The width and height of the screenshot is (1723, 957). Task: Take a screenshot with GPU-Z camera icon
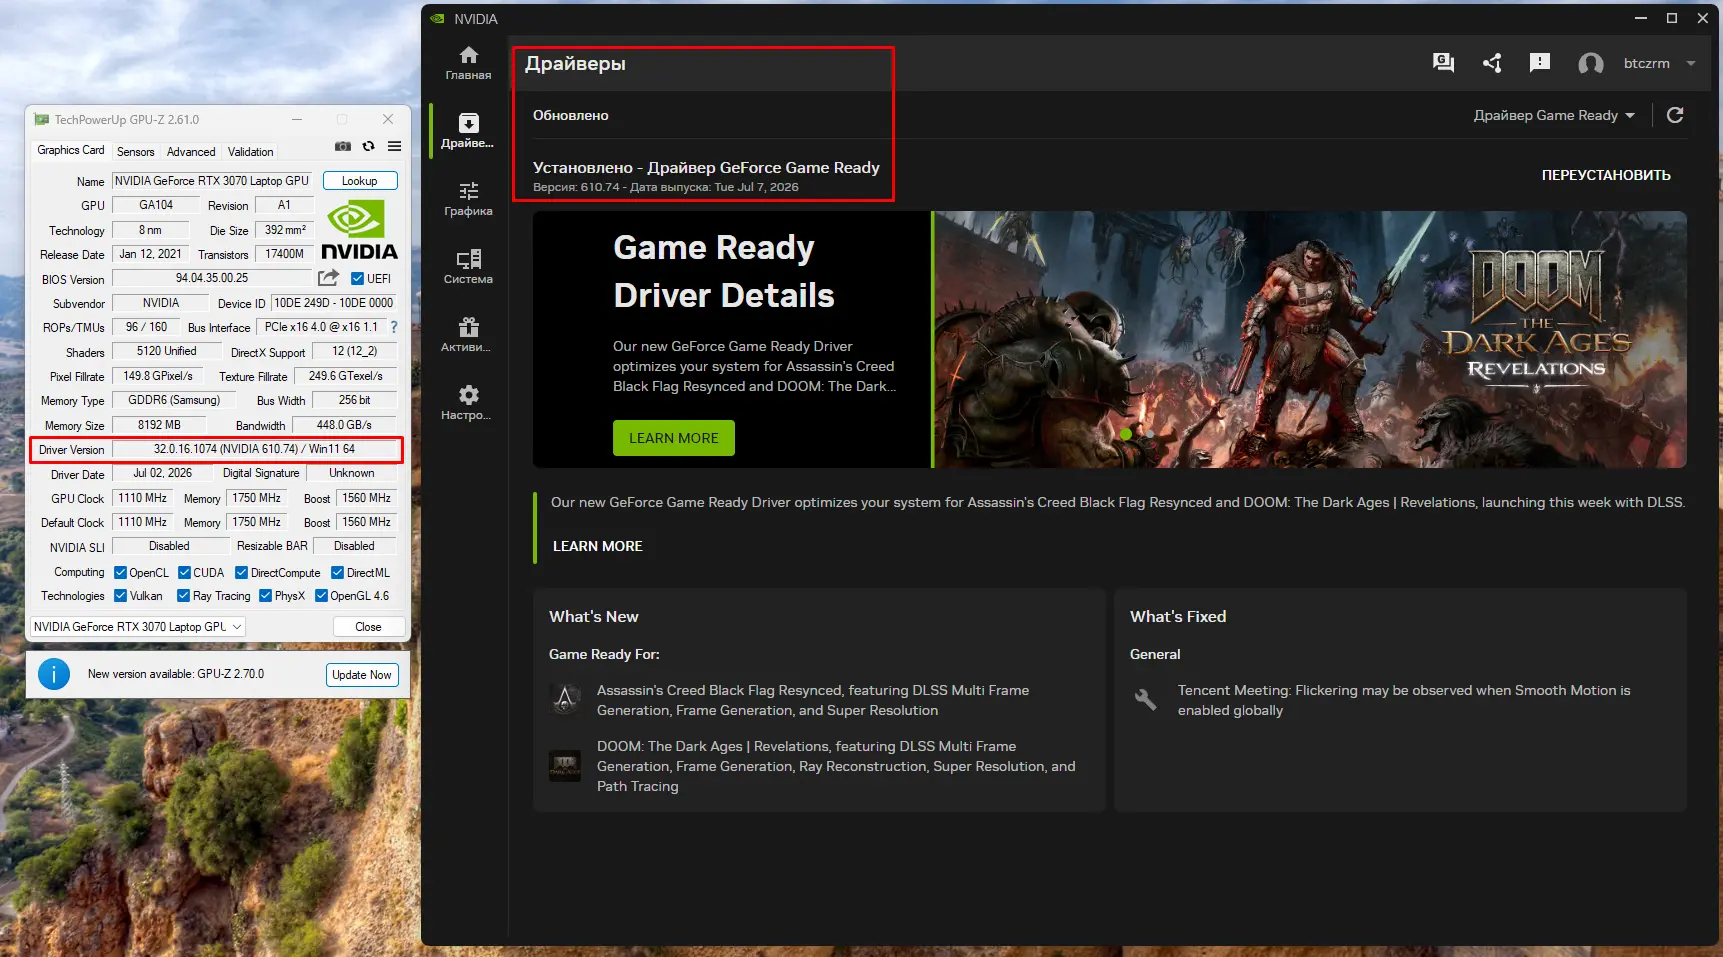[x=343, y=146]
